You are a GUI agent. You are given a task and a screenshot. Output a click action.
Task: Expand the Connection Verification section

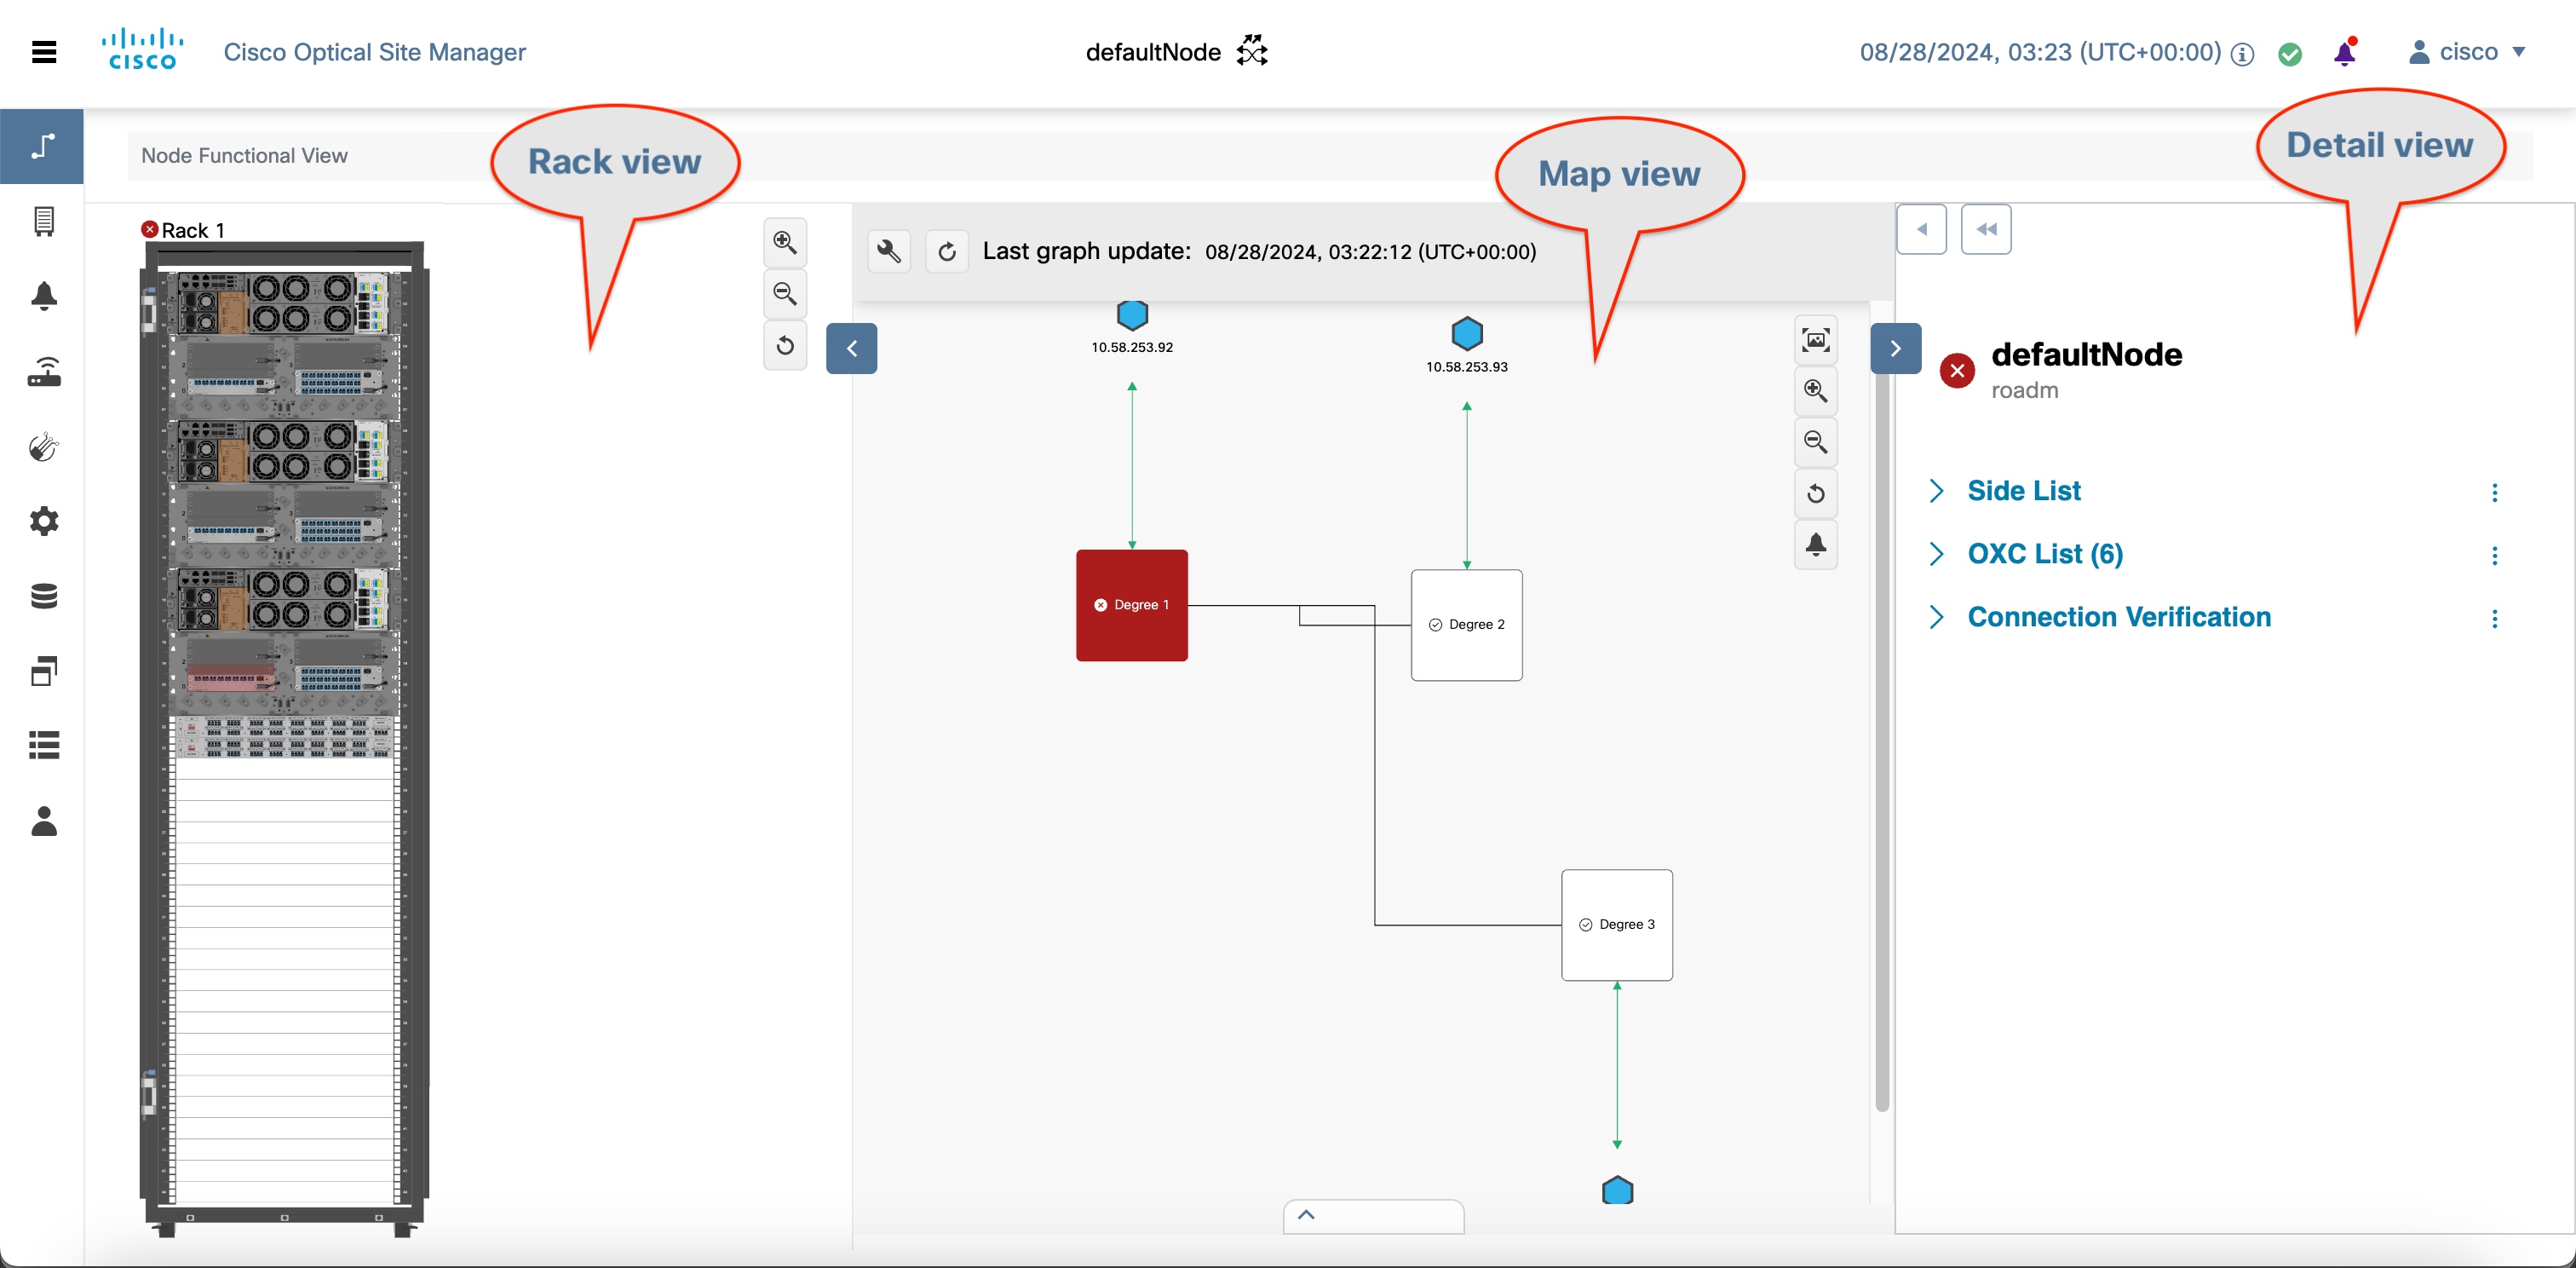pos(1937,617)
